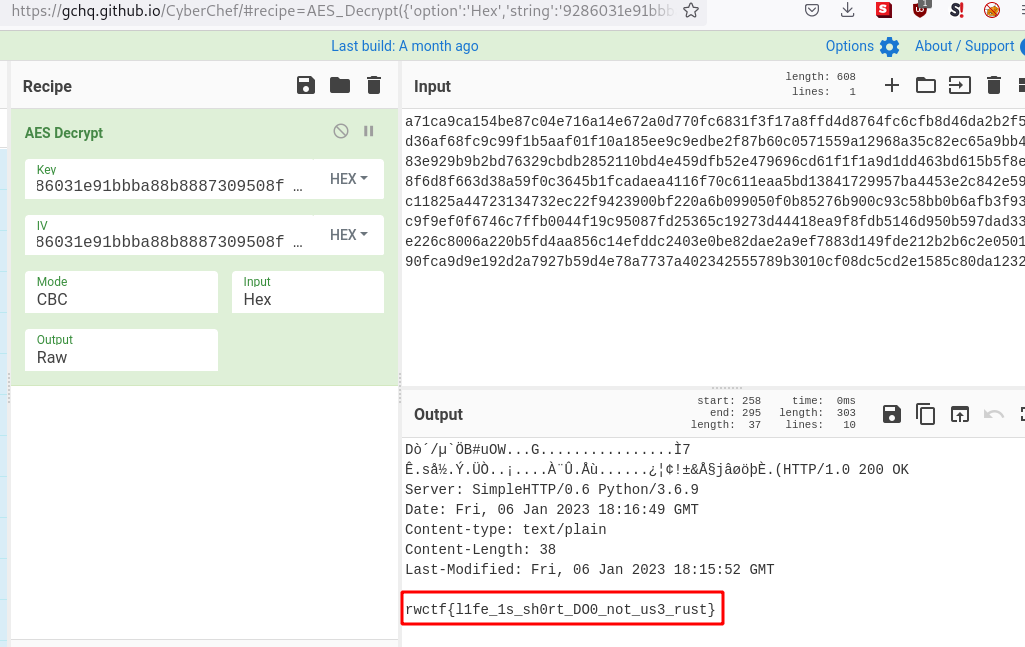This screenshot has width=1025, height=647.
Task: Toggle breakpoint on AES Decrypt
Action: click(368, 131)
